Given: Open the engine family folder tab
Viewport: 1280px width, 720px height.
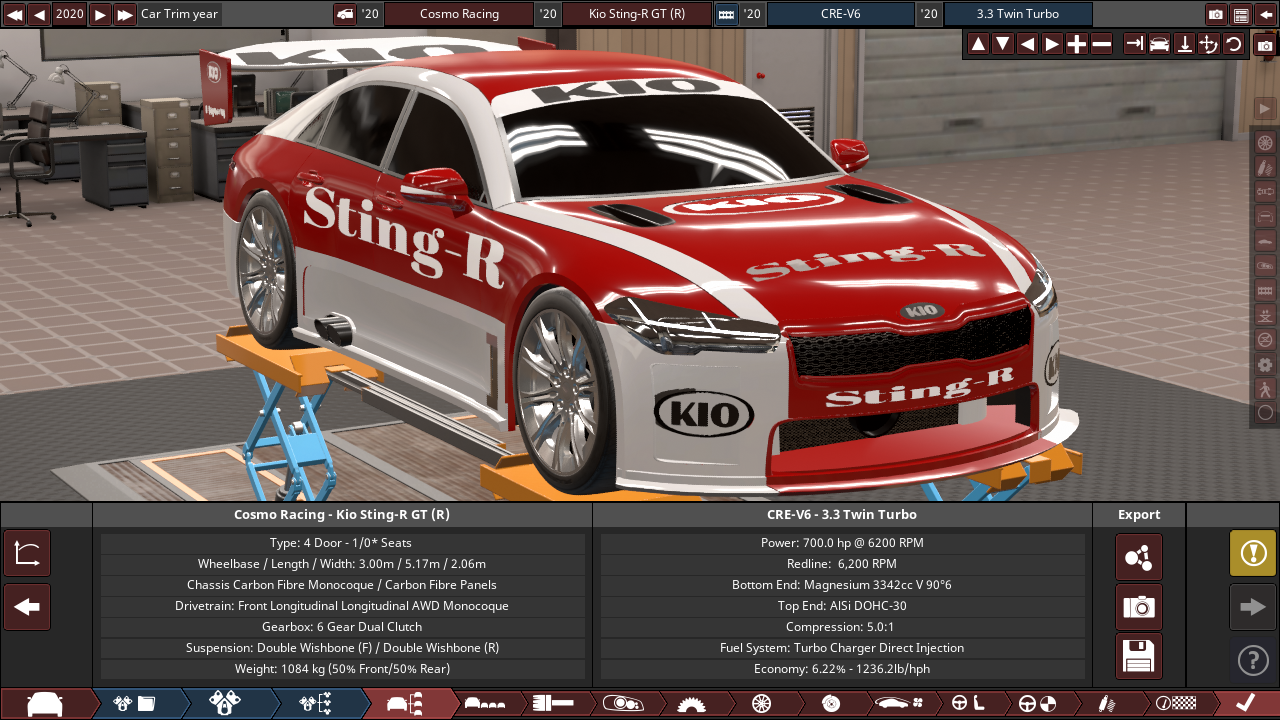Looking at the screenshot, I should coord(136,704).
